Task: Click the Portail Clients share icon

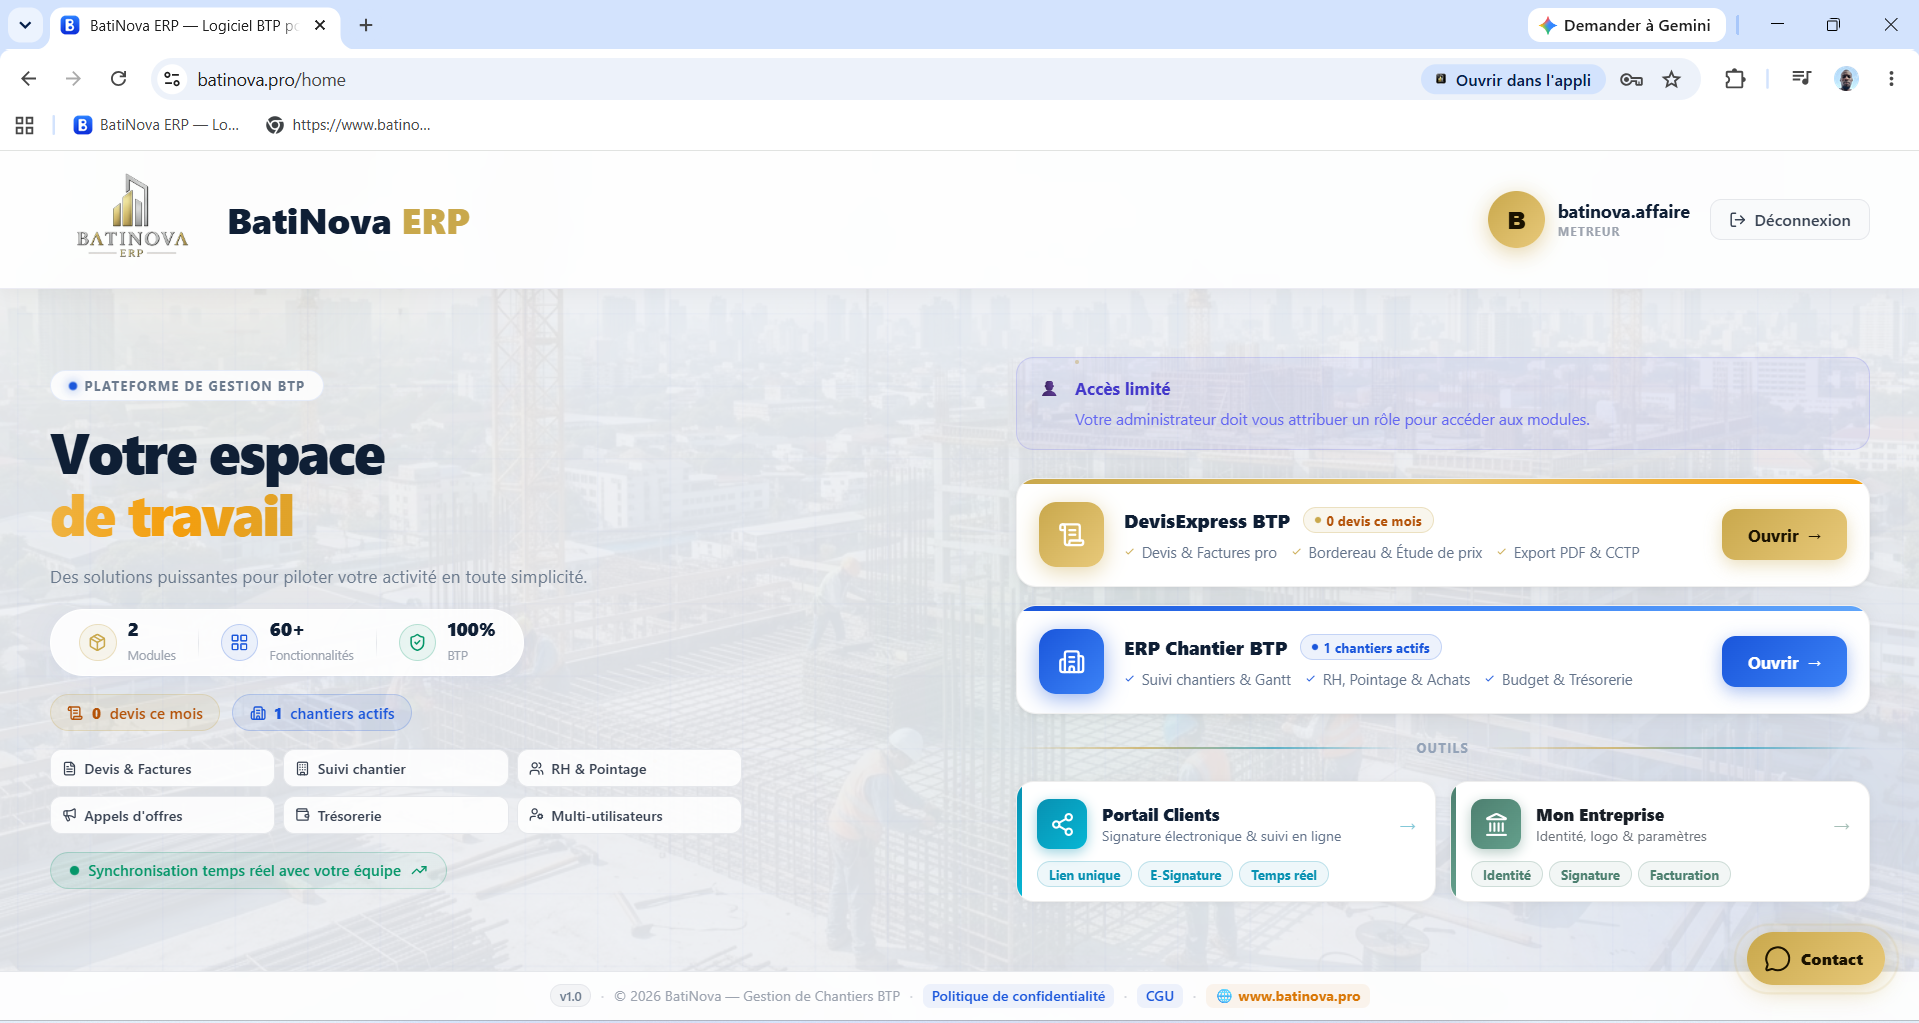Action: pyautogui.click(x=1062, y=824)
